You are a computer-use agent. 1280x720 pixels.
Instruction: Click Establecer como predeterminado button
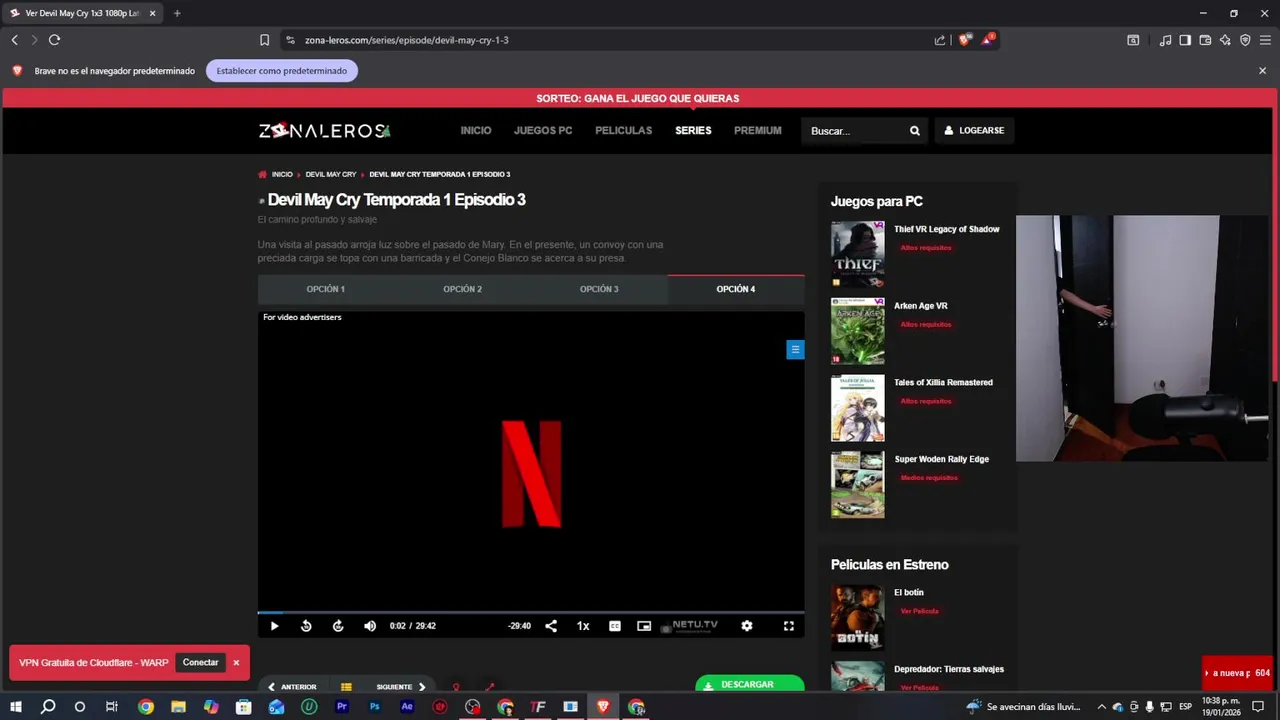pos(282,71)
